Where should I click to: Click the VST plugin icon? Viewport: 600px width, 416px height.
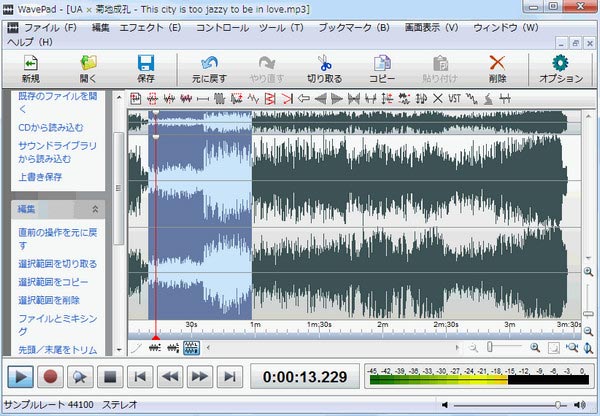(454, 99)
